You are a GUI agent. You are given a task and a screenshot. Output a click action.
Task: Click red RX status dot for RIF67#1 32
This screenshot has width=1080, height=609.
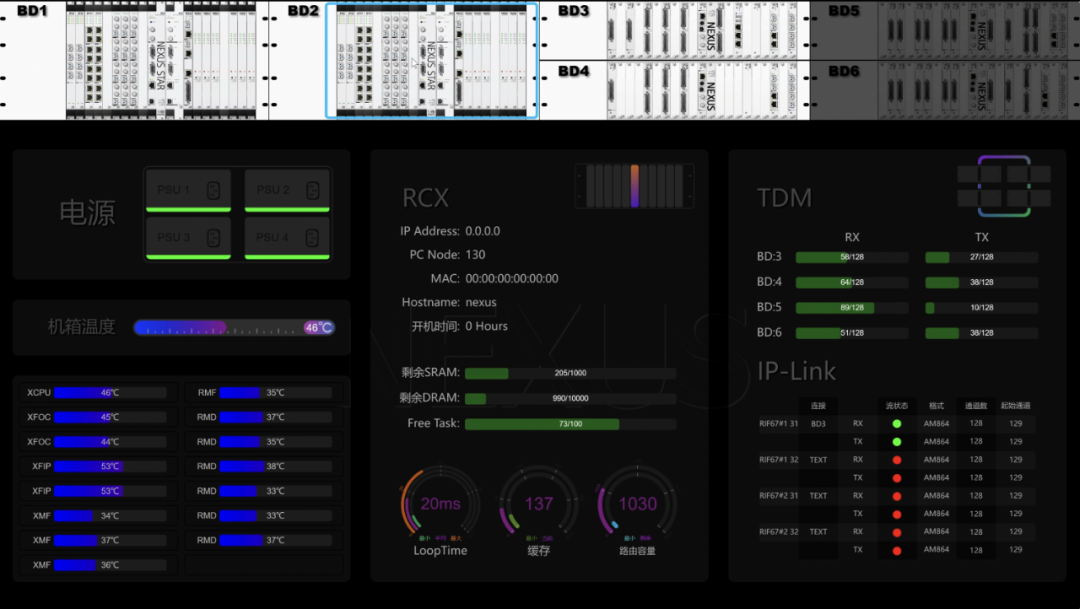click(896, 460)
